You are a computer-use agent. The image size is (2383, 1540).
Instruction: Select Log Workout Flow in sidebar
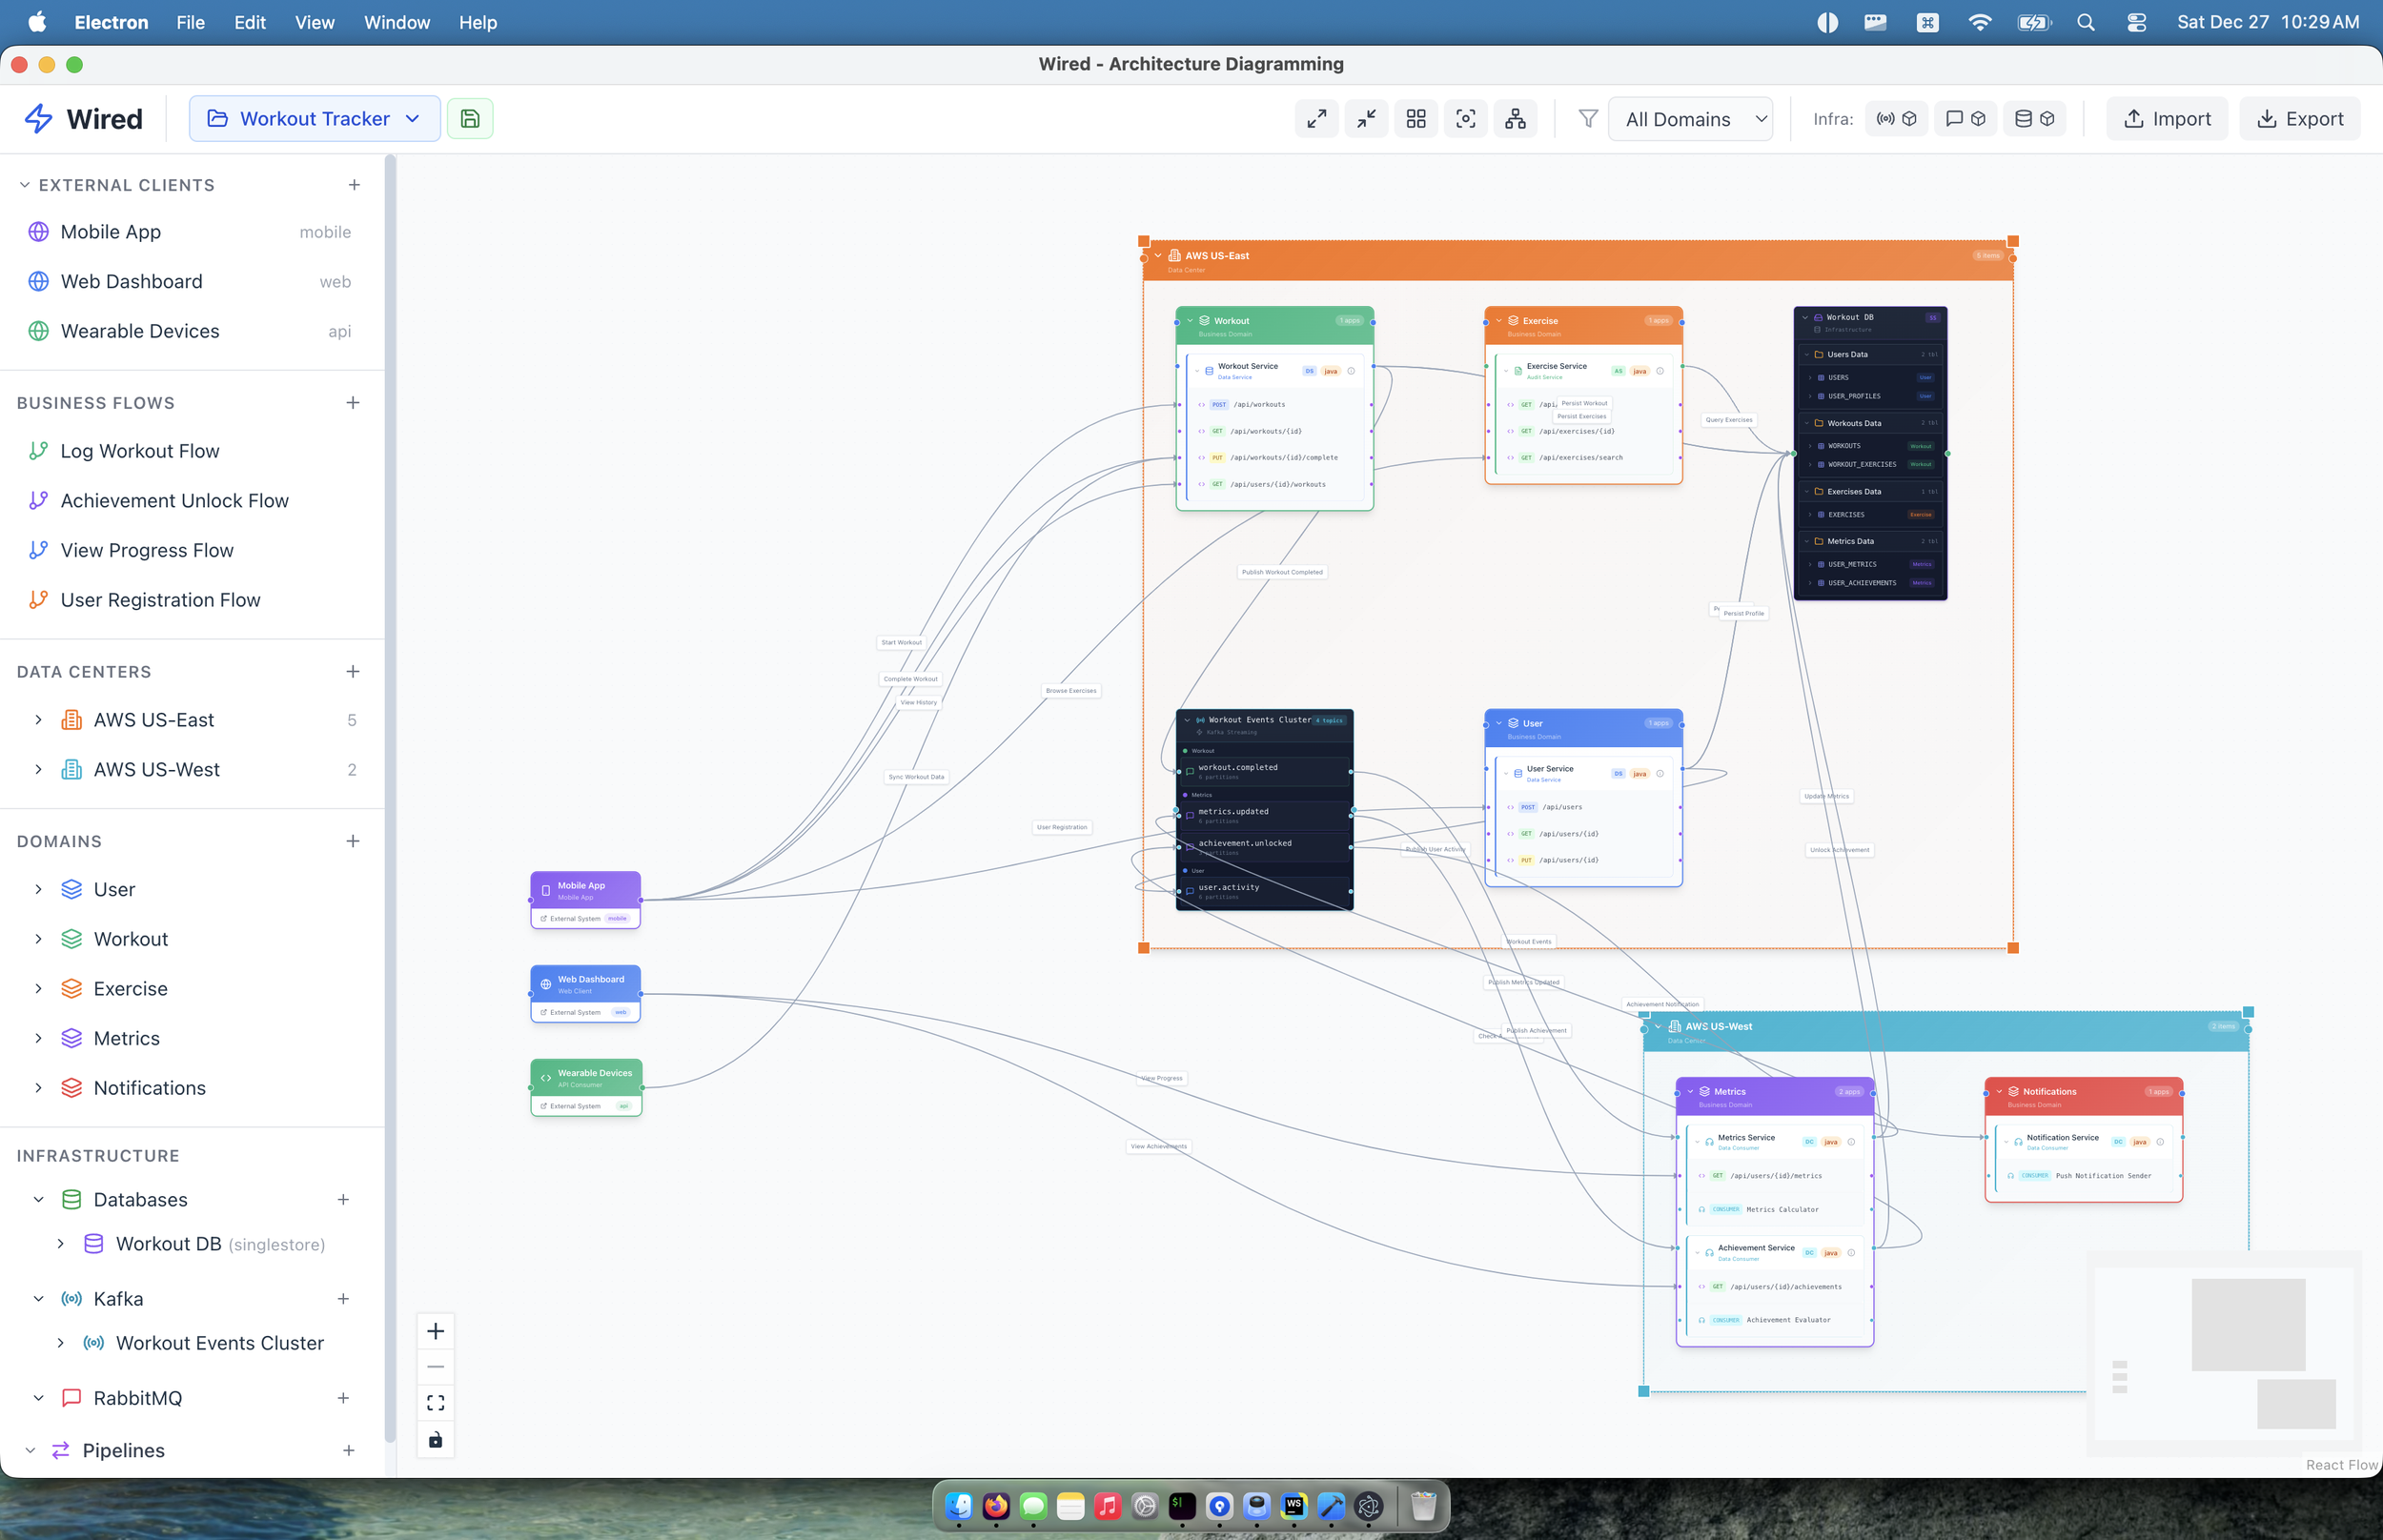point(140,451)
